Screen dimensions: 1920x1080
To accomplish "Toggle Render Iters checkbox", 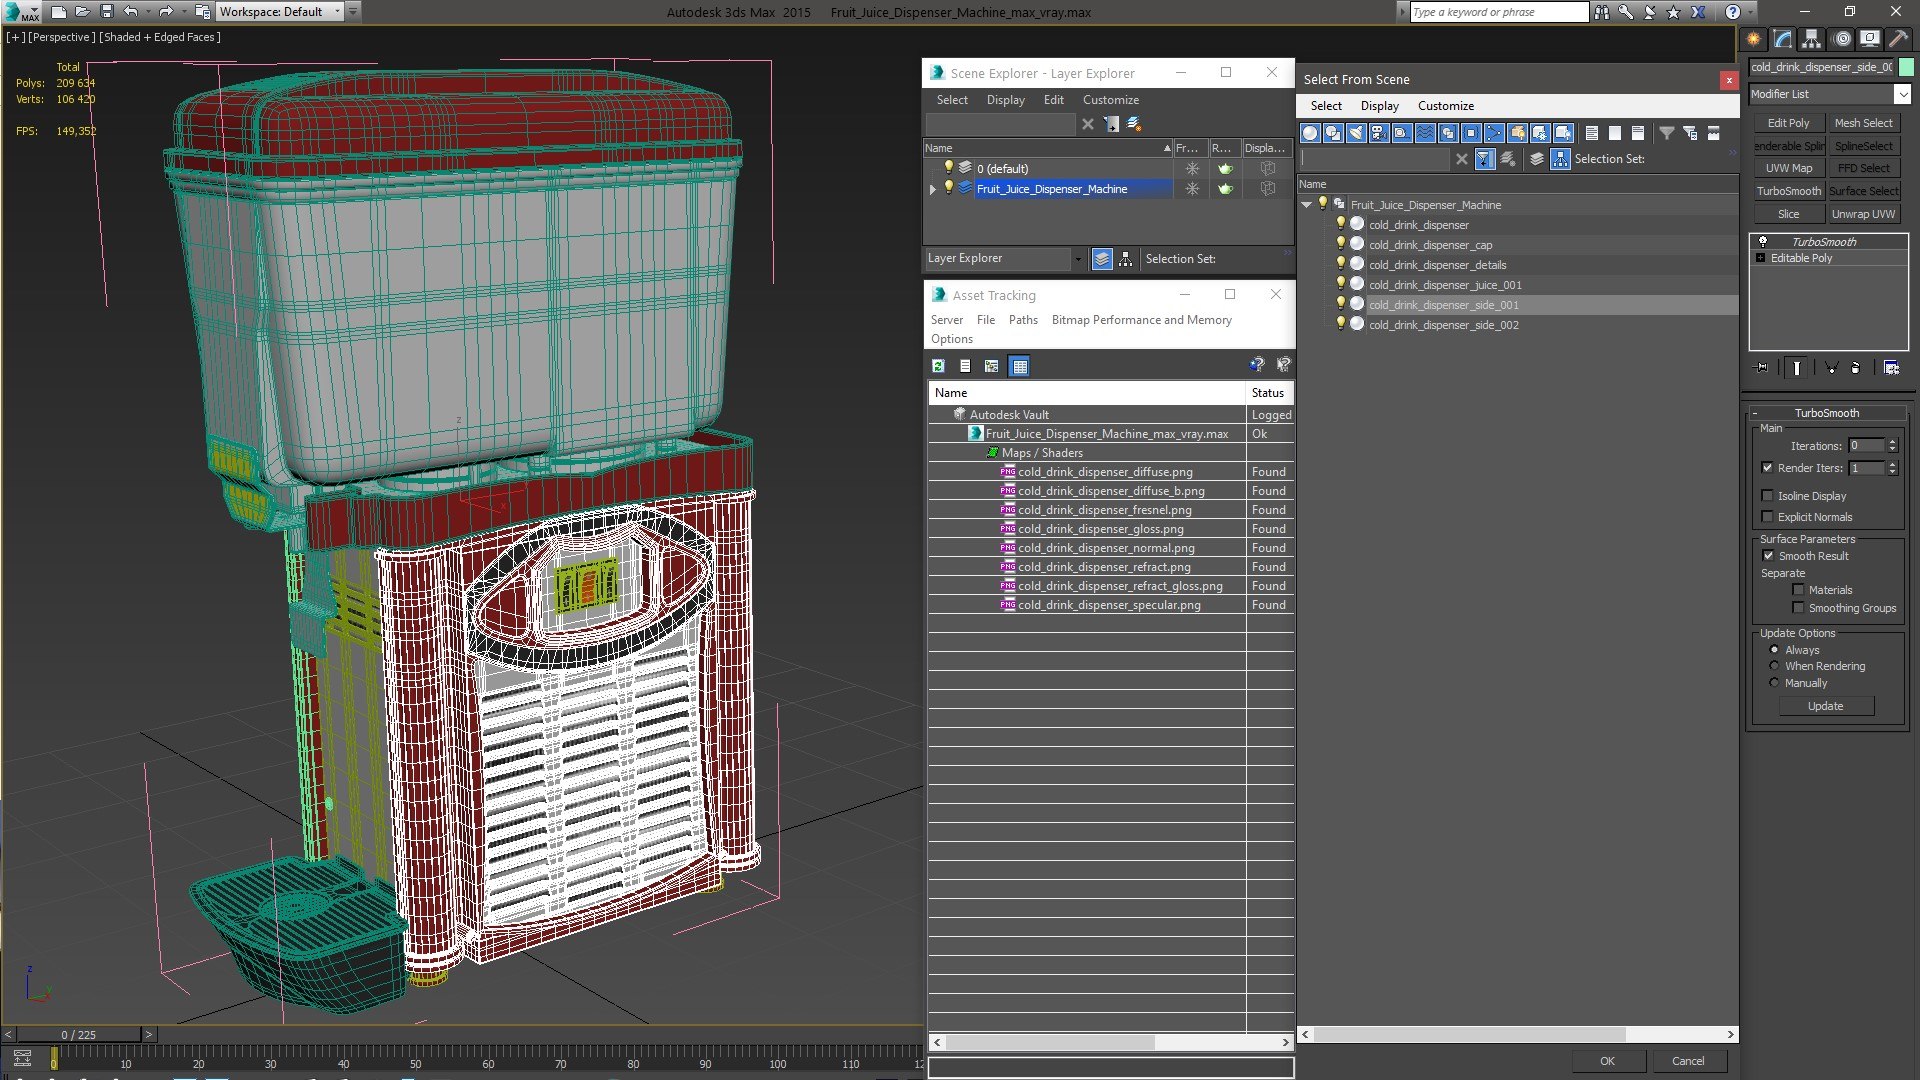I will 1767,468.
